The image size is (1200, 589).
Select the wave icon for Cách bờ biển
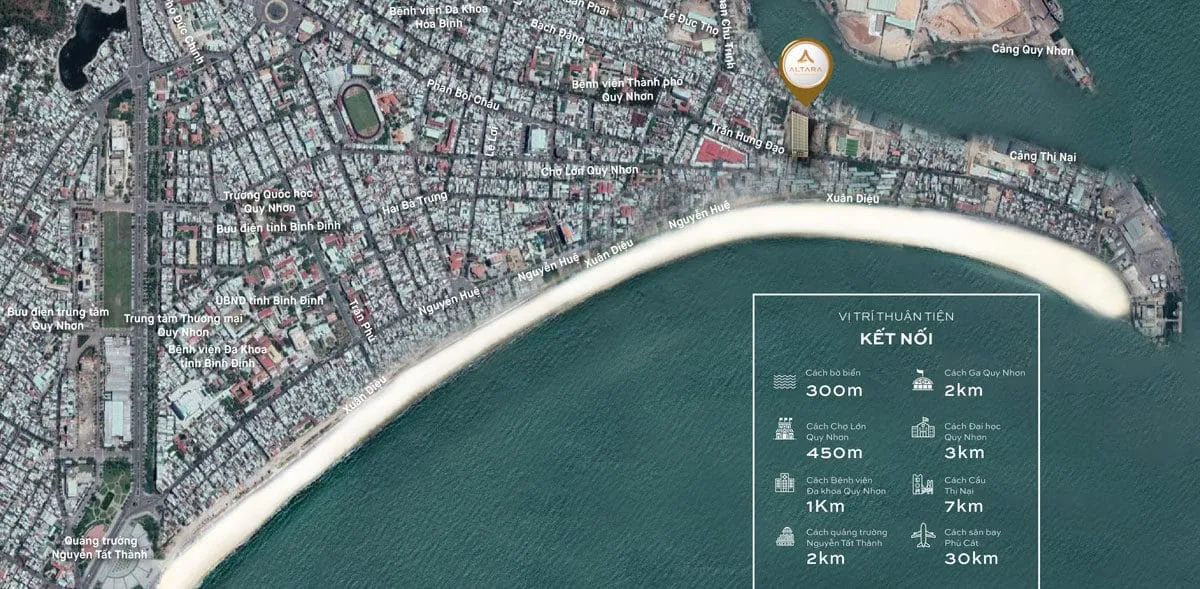pyautogui.click(x=785, y=381)
